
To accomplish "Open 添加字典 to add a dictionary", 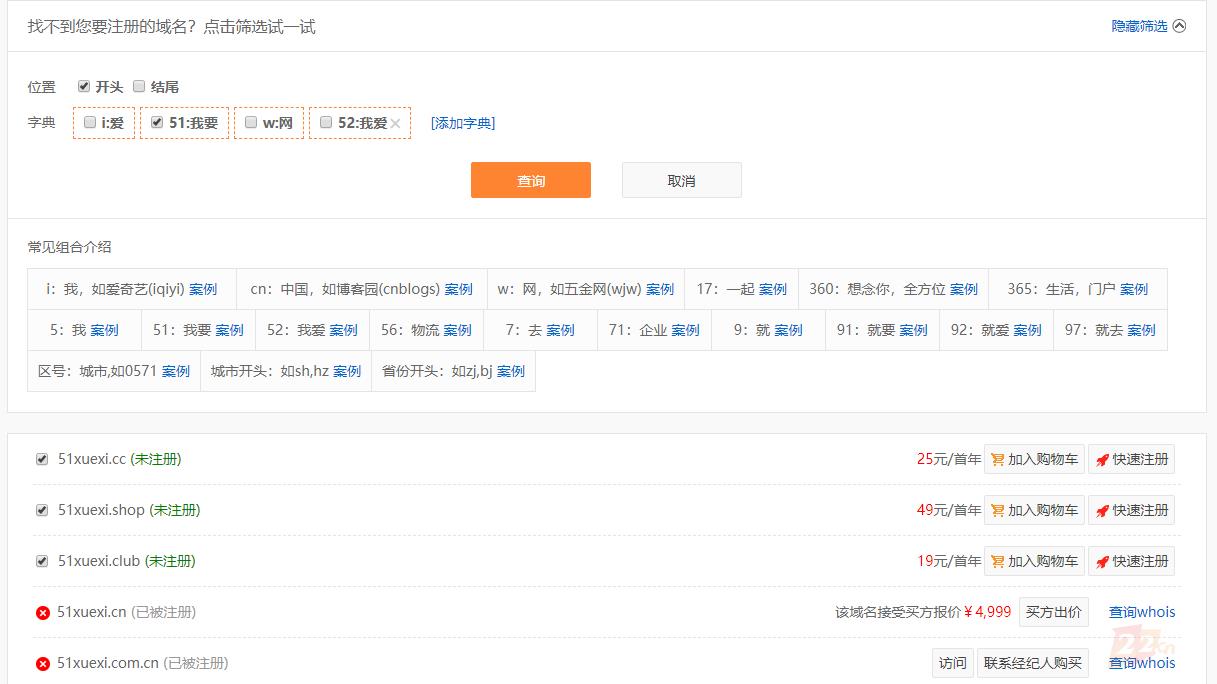I will pyautogui.click(x=463, y=123).
